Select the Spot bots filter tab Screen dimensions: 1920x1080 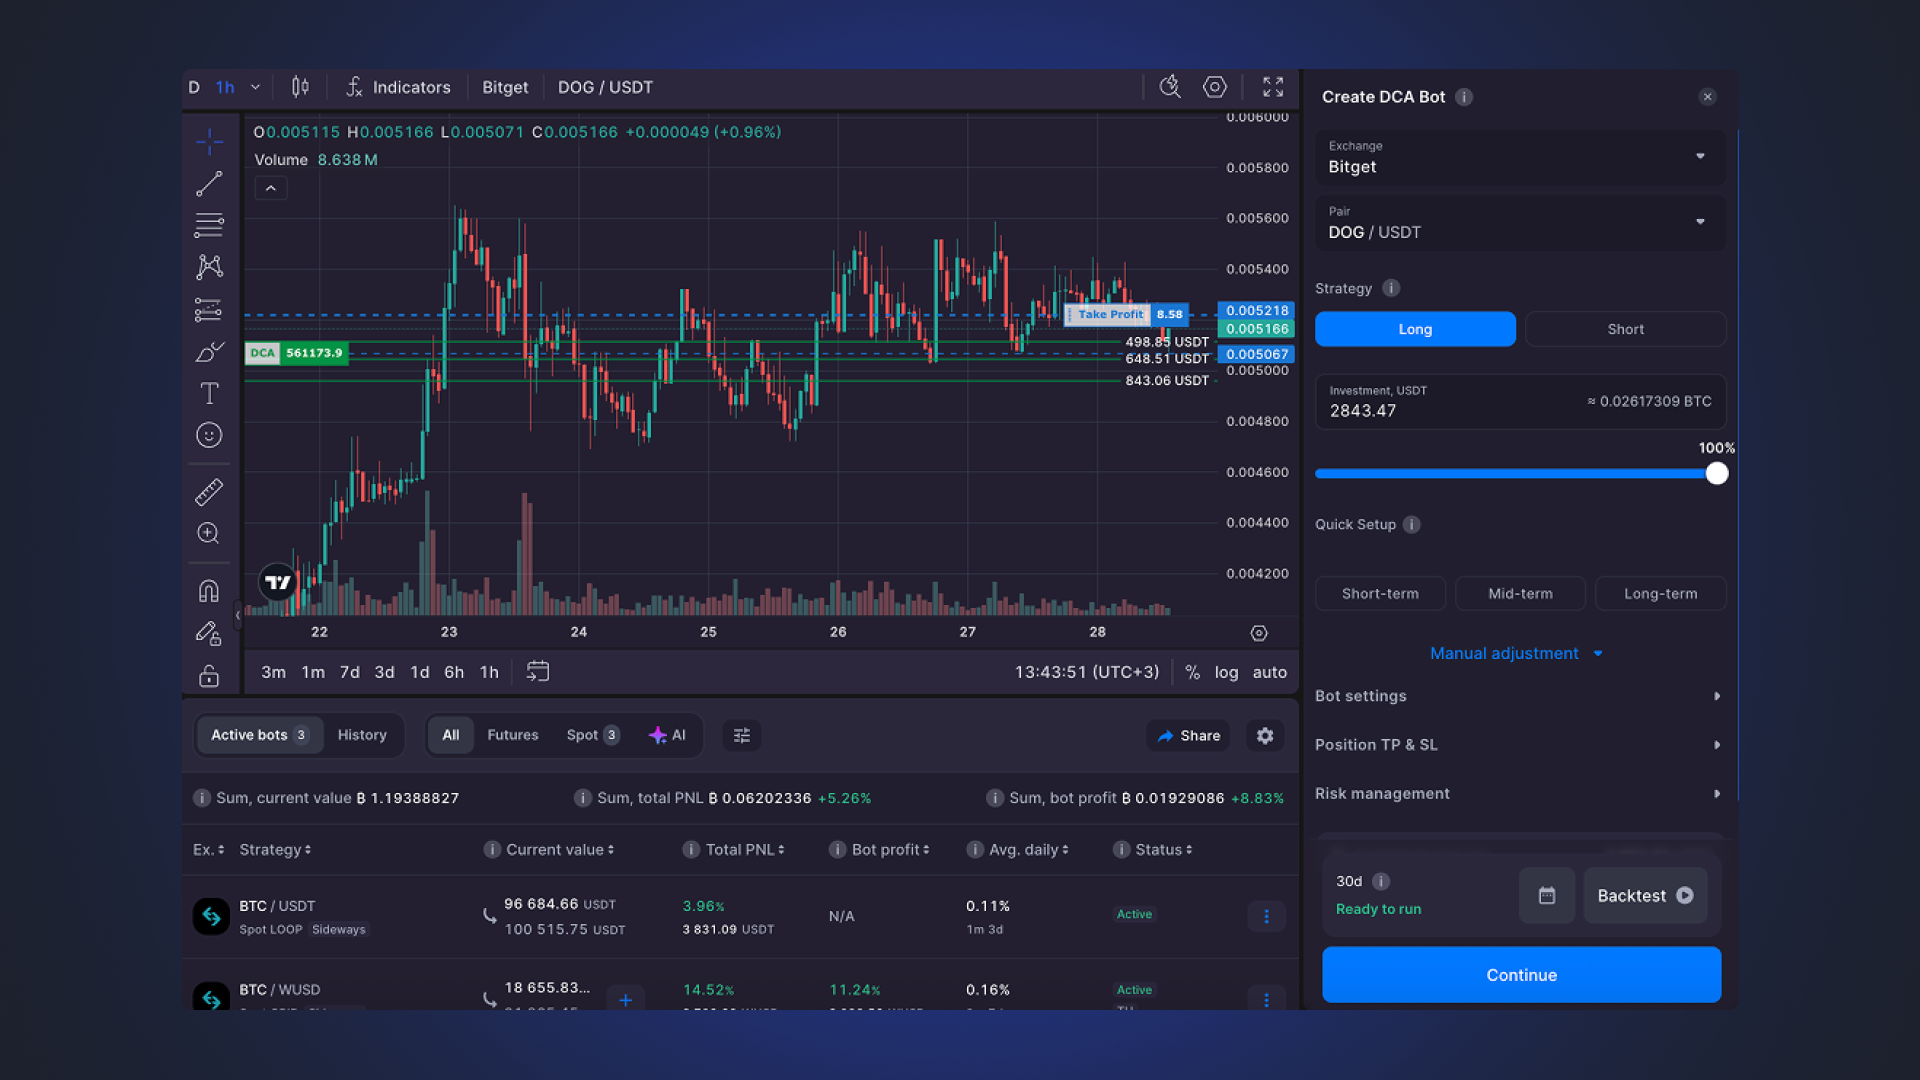[x=590, y=735]
